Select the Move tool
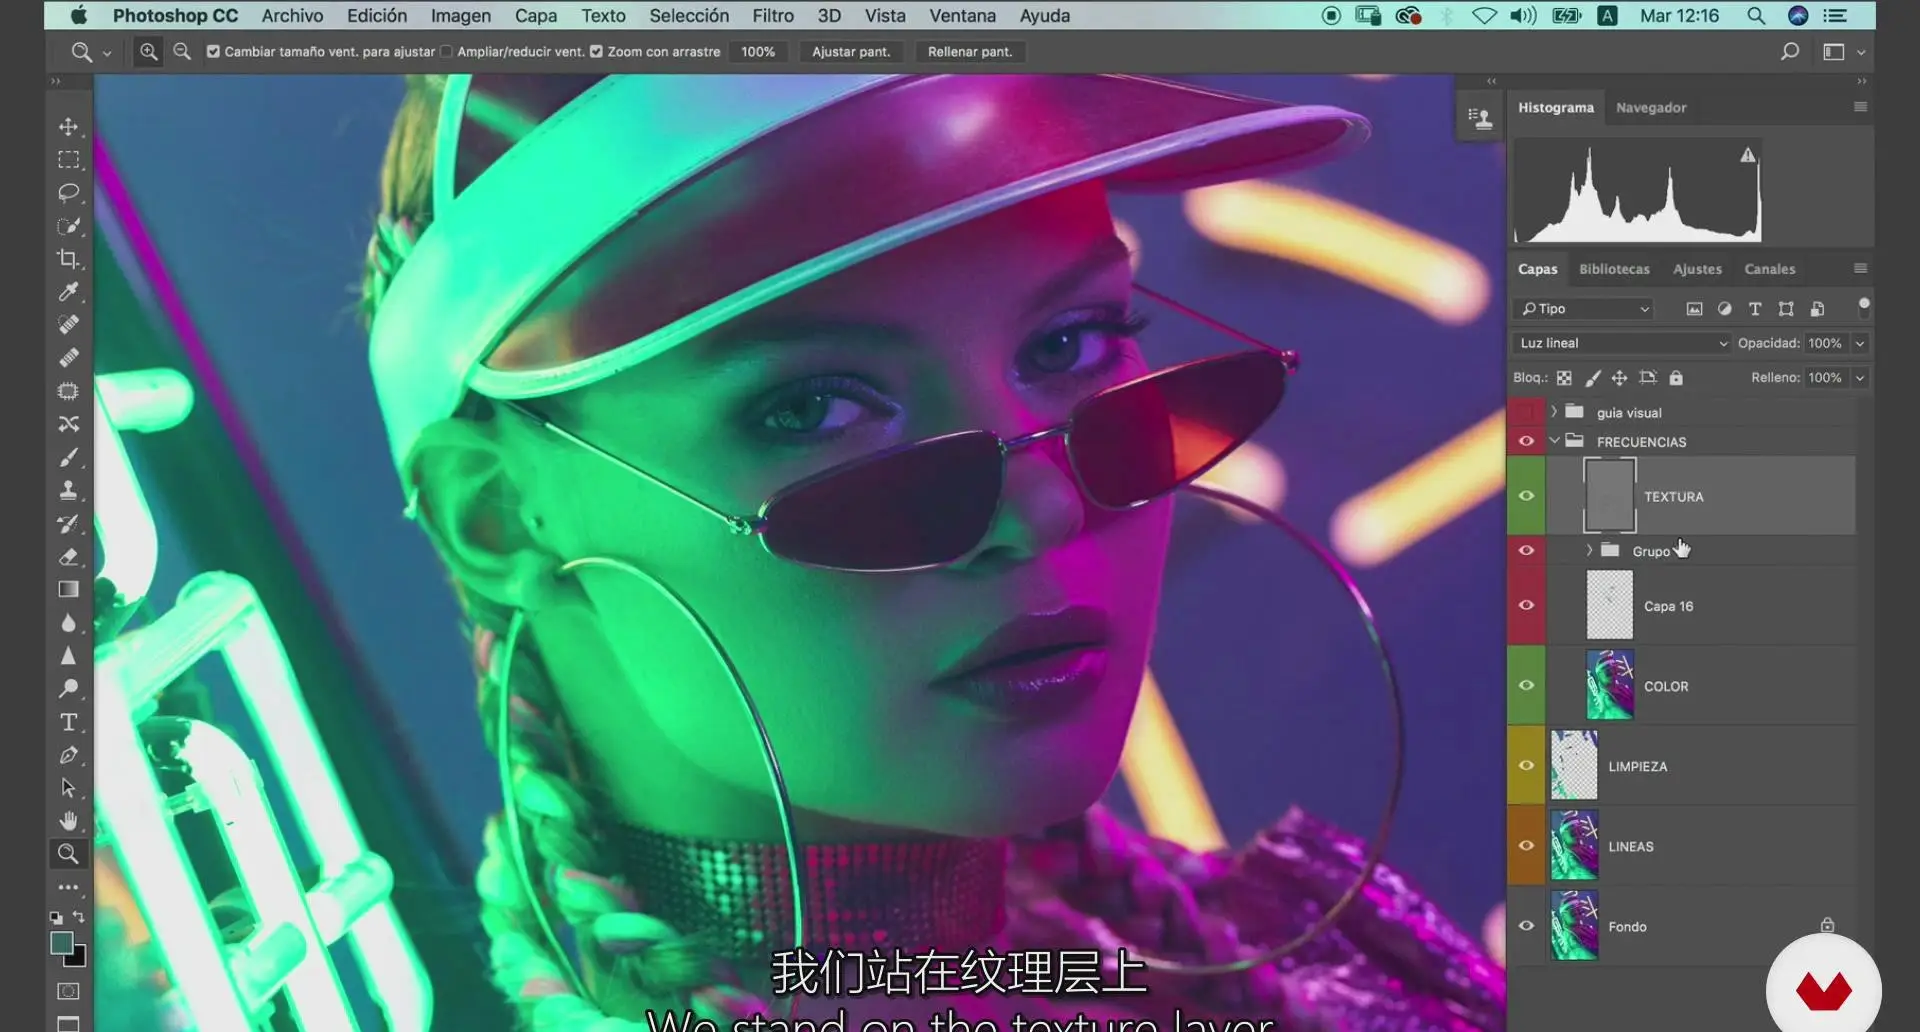The width and height of the screenshot is (1920, 1032). tap(68, 127)
